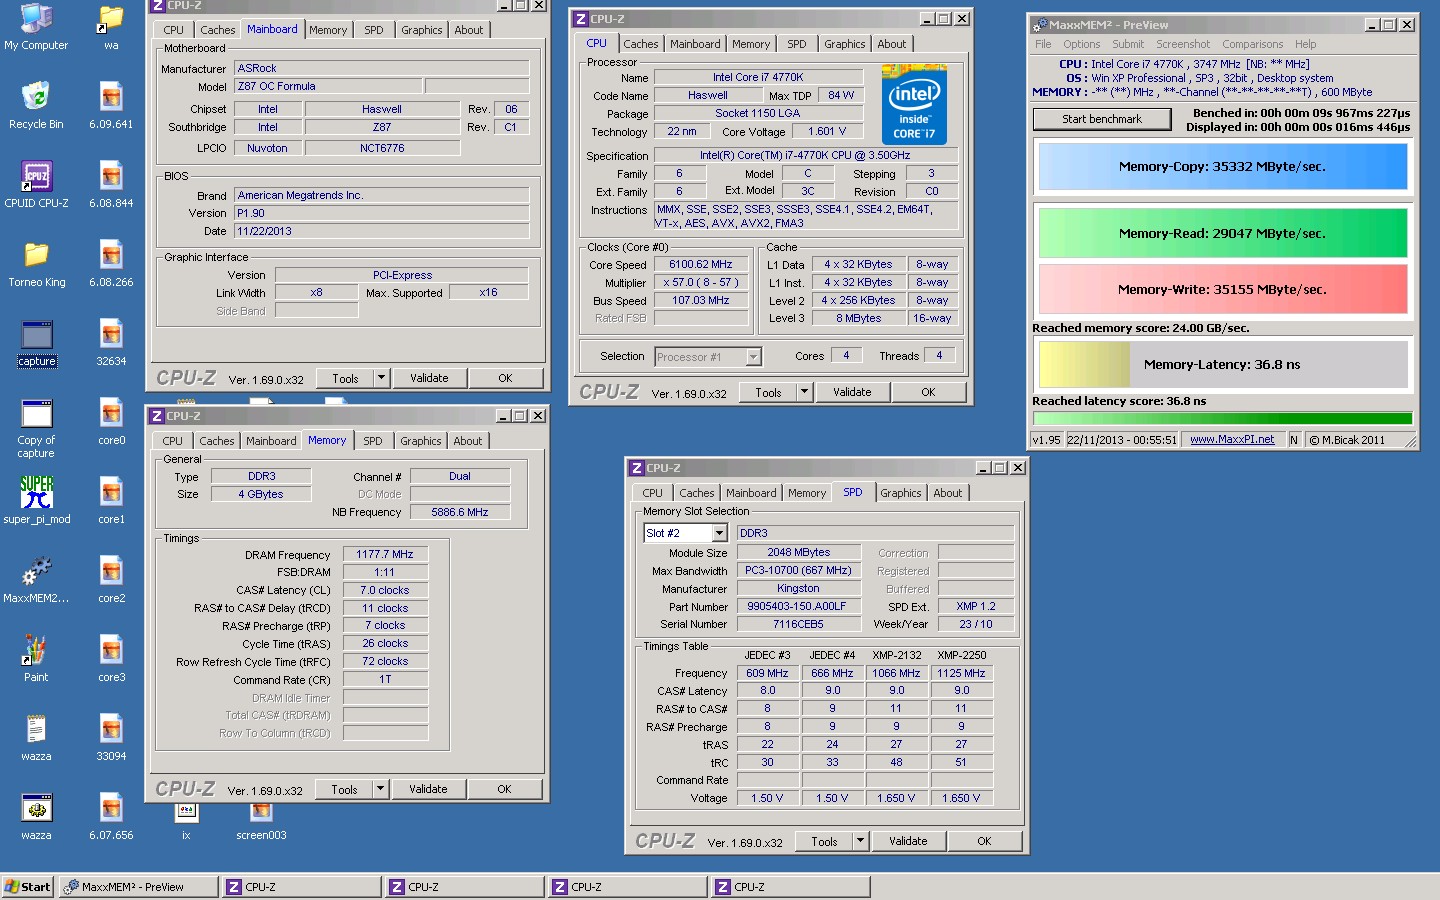1440x900 pixels.
Task: Open the 'wa' folder icon
Action: click(111, 27)
